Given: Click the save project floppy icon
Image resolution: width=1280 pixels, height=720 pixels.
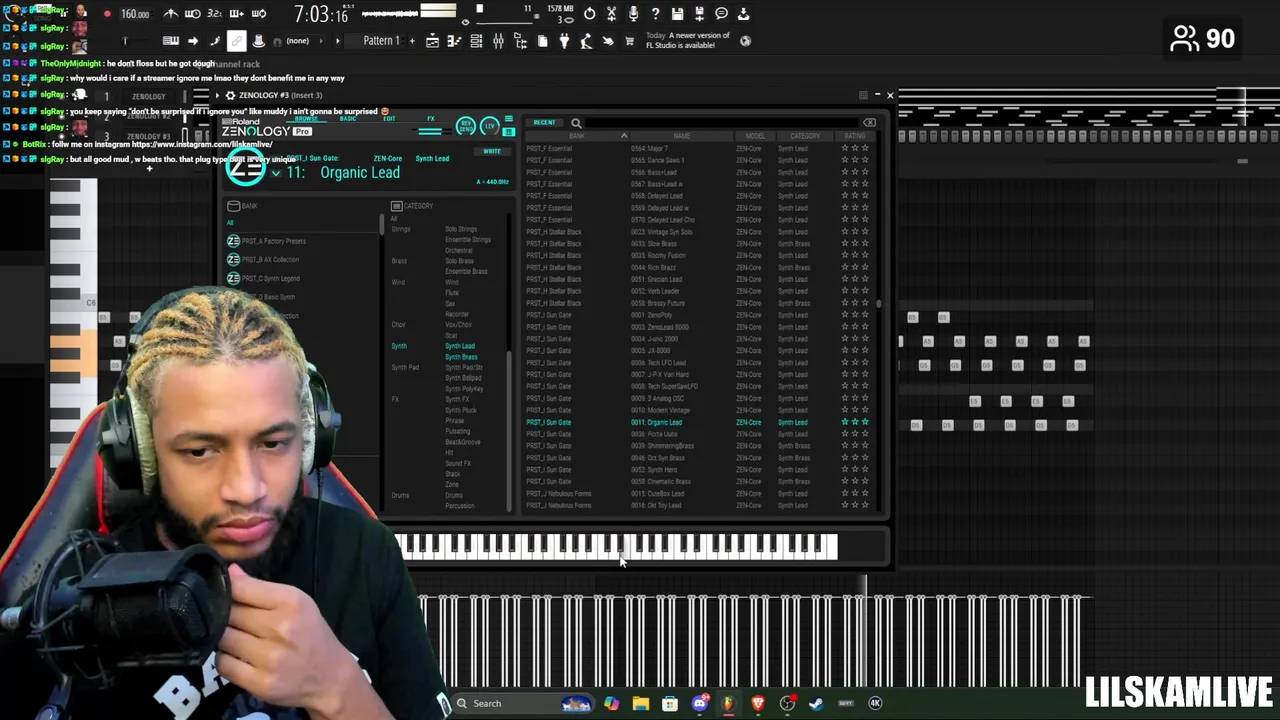Looking at the screenshot, I should 677,14.
